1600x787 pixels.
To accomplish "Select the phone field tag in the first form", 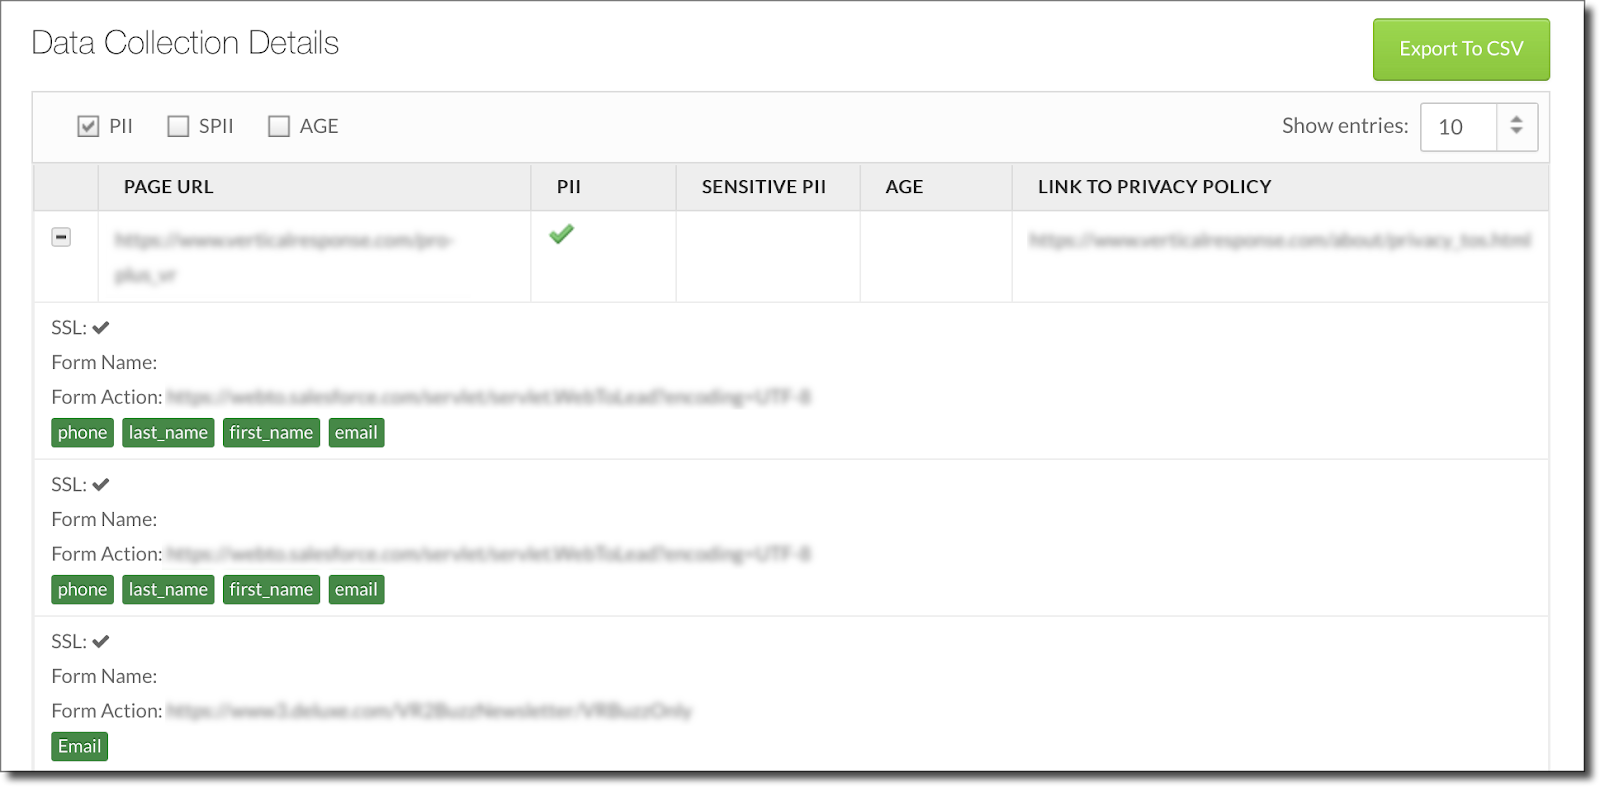I will click(82, 432).
